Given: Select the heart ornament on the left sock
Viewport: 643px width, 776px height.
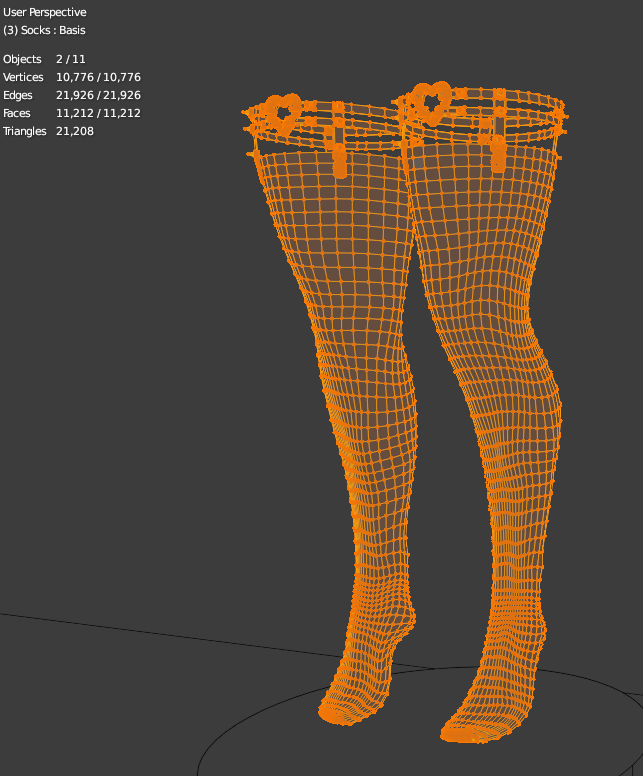Looking at the screenshot, I should [283, 114].
